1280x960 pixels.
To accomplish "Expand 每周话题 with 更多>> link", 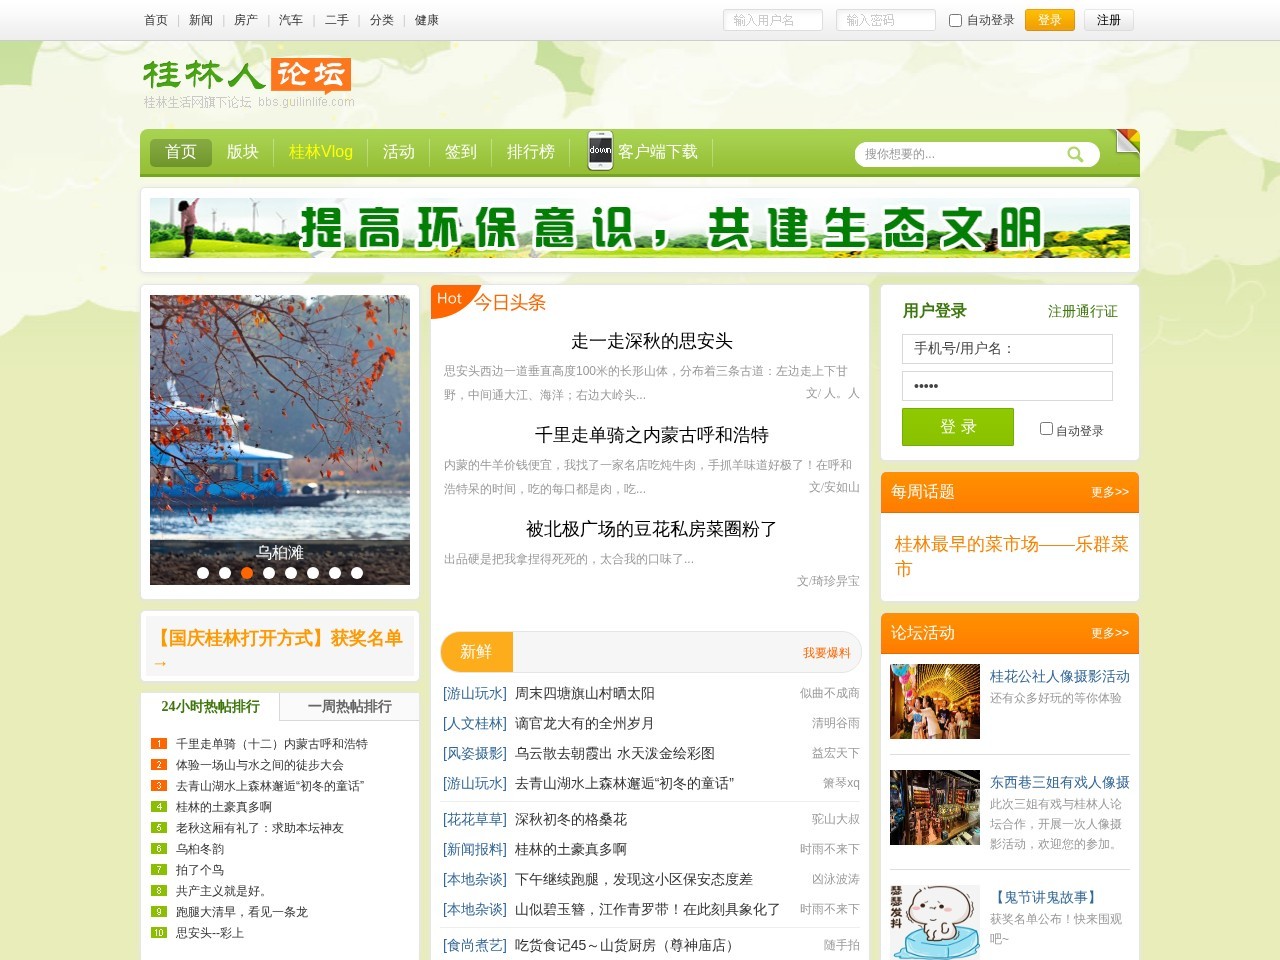I will point(1109,492).
